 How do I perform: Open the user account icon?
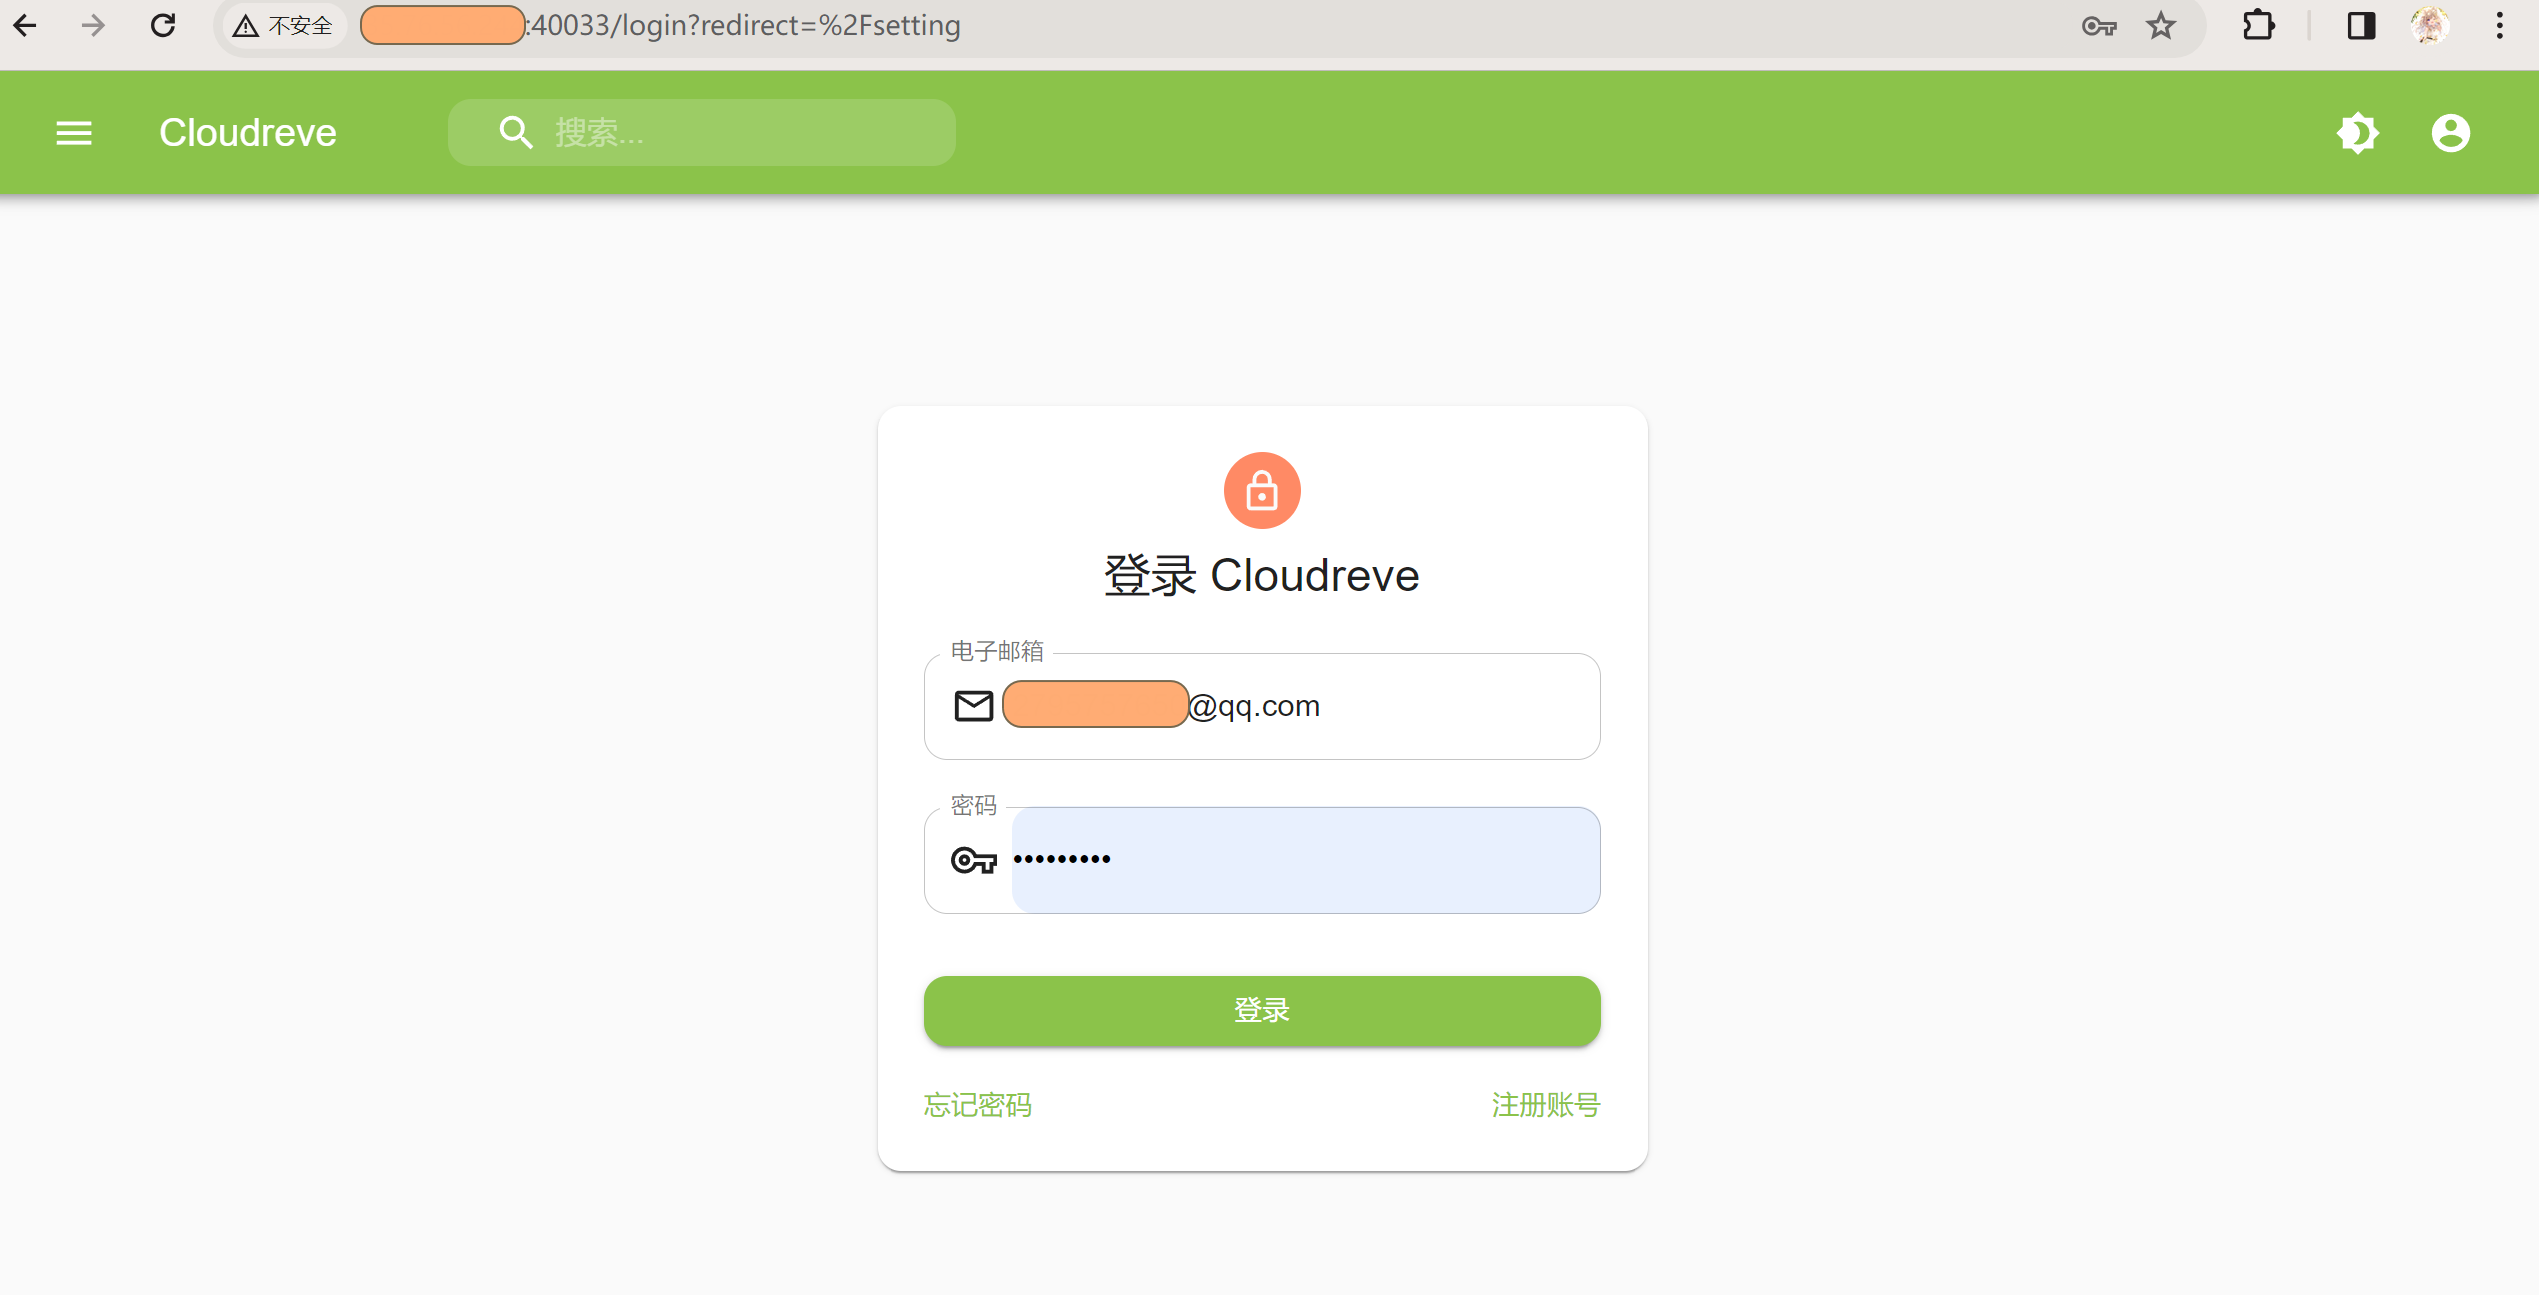(2450, 133)
